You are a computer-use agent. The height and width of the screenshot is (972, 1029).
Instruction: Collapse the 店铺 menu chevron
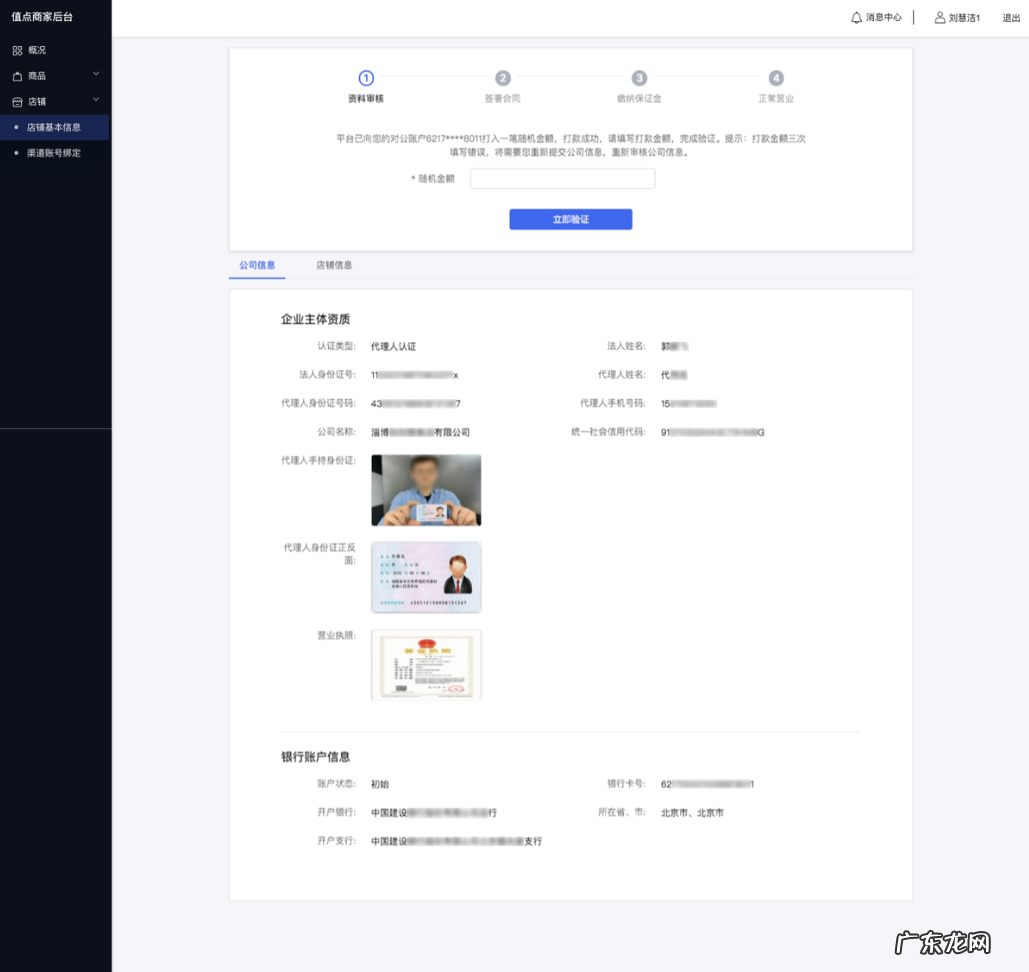[x=96, y=101]
